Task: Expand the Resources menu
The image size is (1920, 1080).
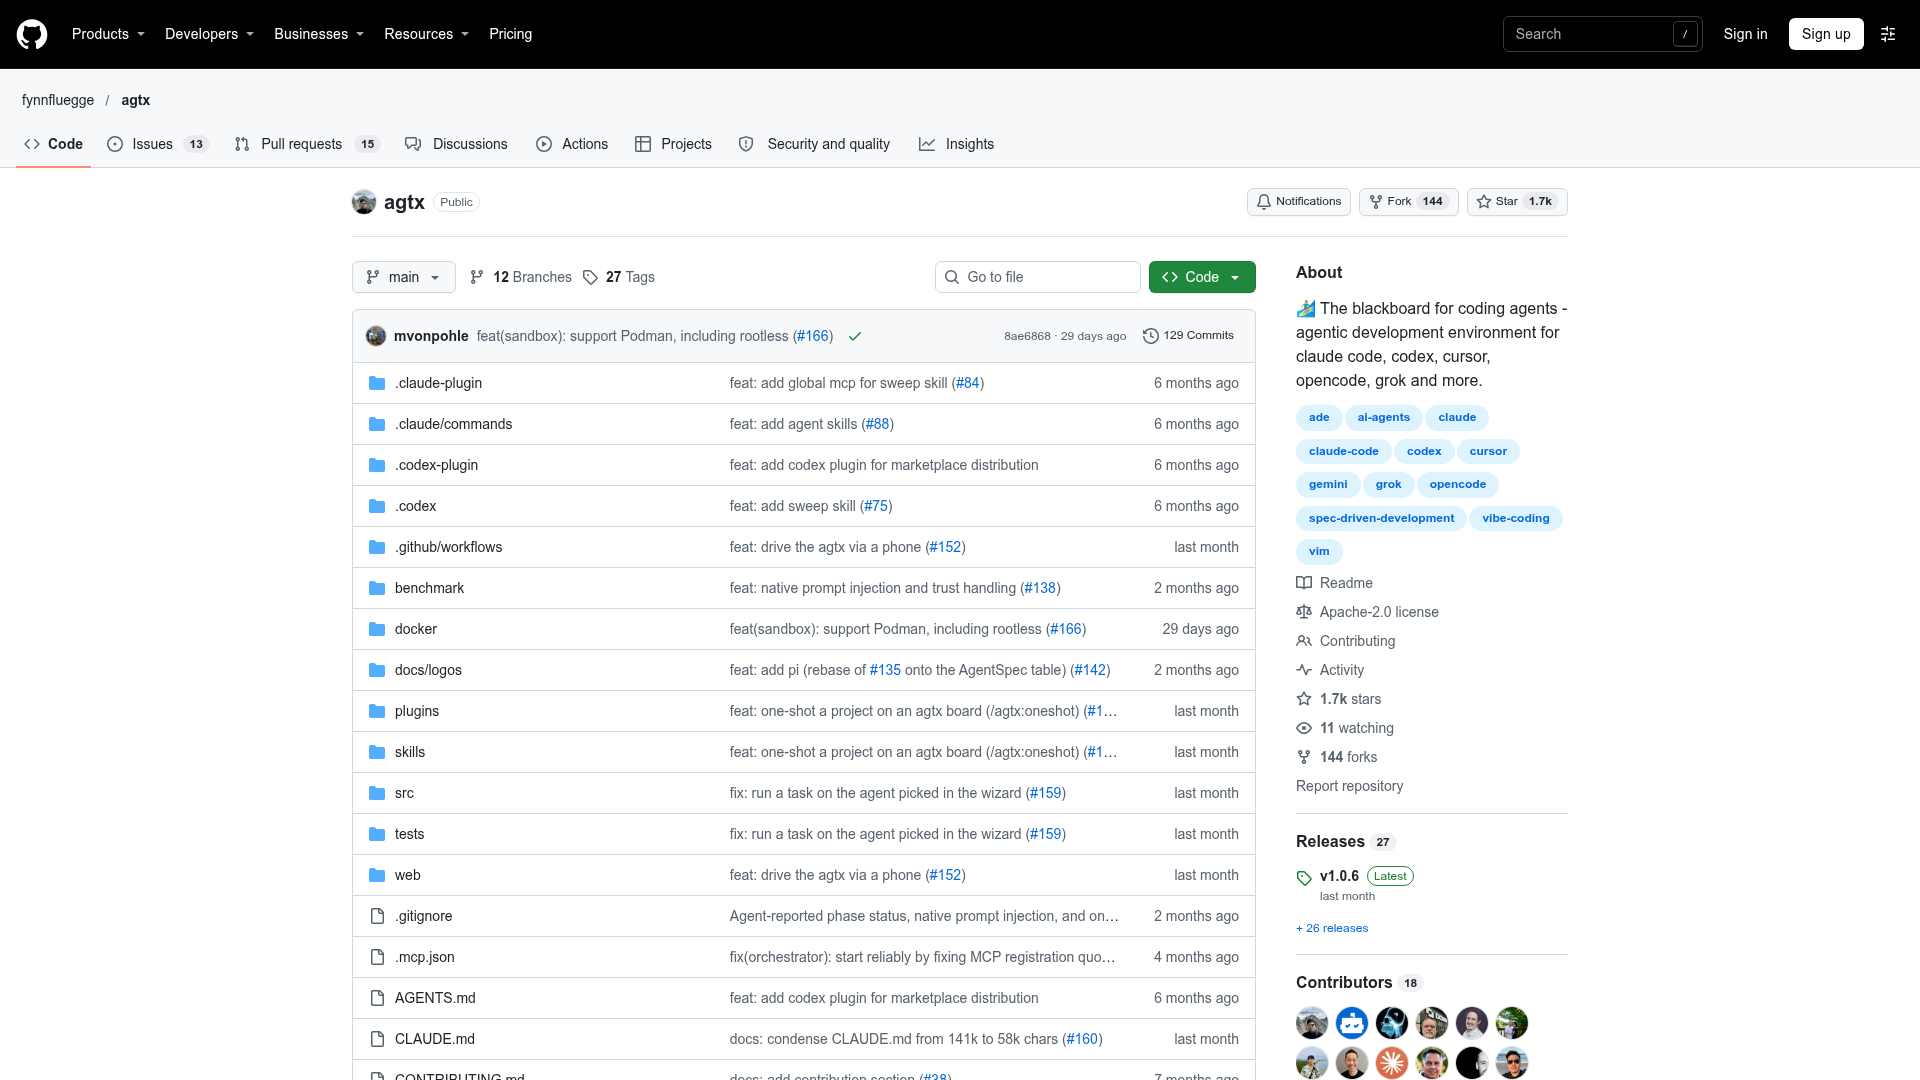Action: 426,34
